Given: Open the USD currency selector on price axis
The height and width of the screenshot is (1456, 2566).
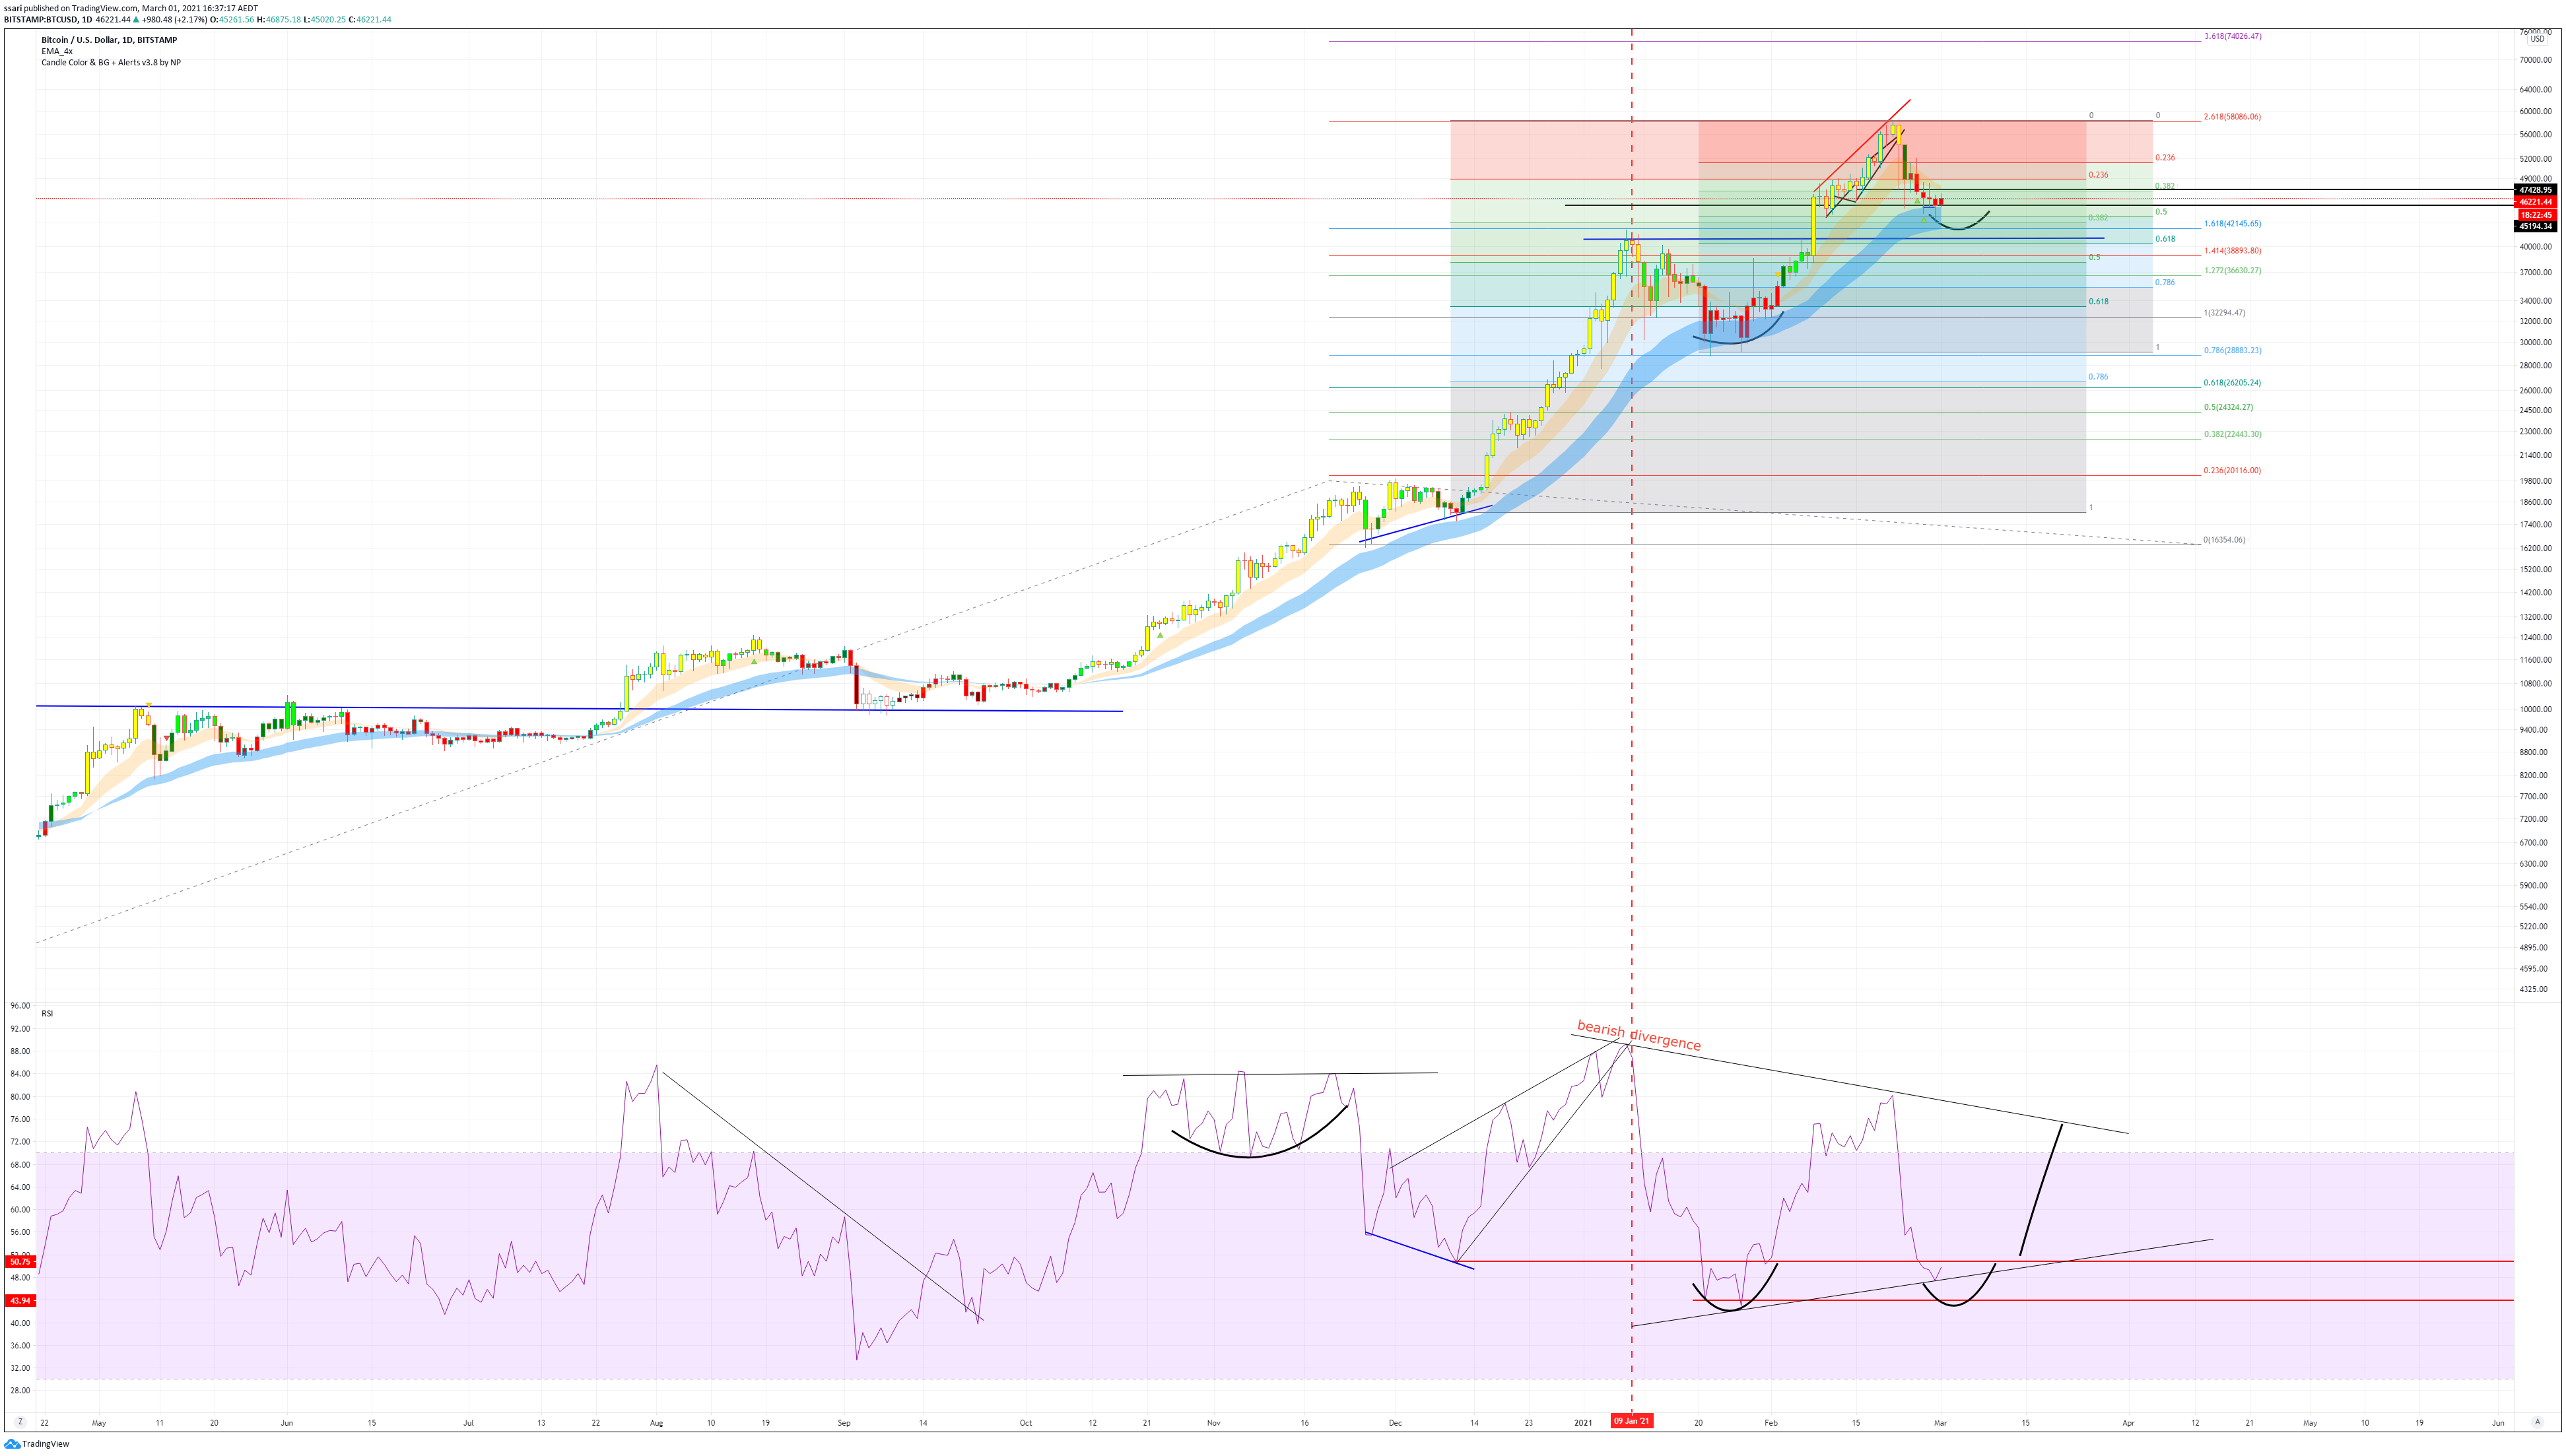Looking at the screenshot, I should pyautogui.click(x=2537, y=39).
